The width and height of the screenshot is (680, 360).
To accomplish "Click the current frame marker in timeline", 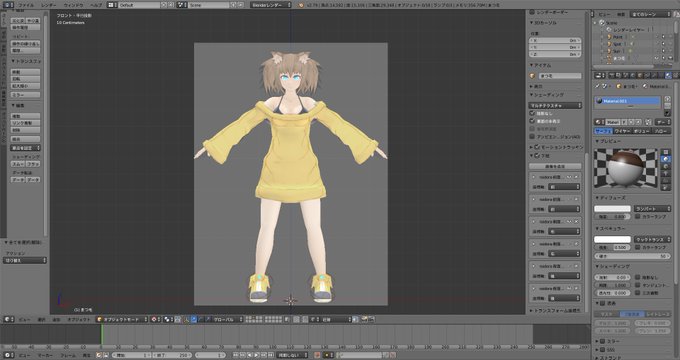I will coord(101,335).
